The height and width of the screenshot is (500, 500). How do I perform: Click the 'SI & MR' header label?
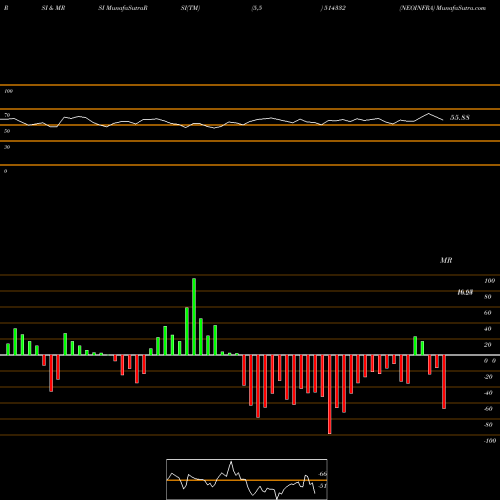(53, 8)
